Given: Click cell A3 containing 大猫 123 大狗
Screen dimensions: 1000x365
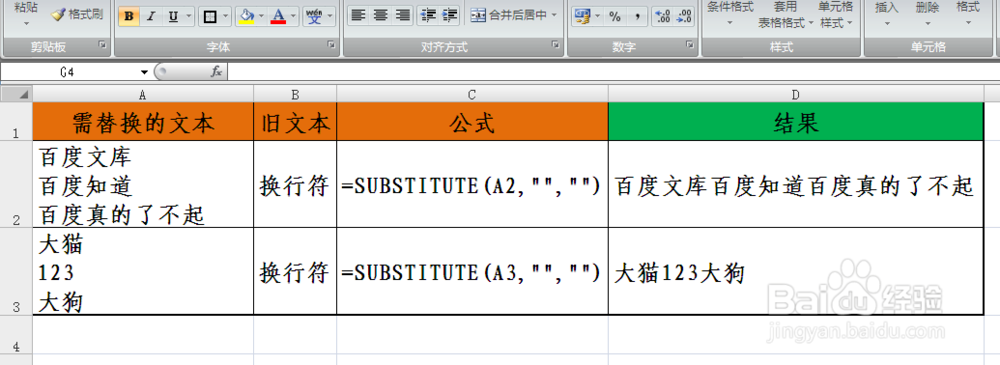Looking at the screenshot, I should point(143,271).
